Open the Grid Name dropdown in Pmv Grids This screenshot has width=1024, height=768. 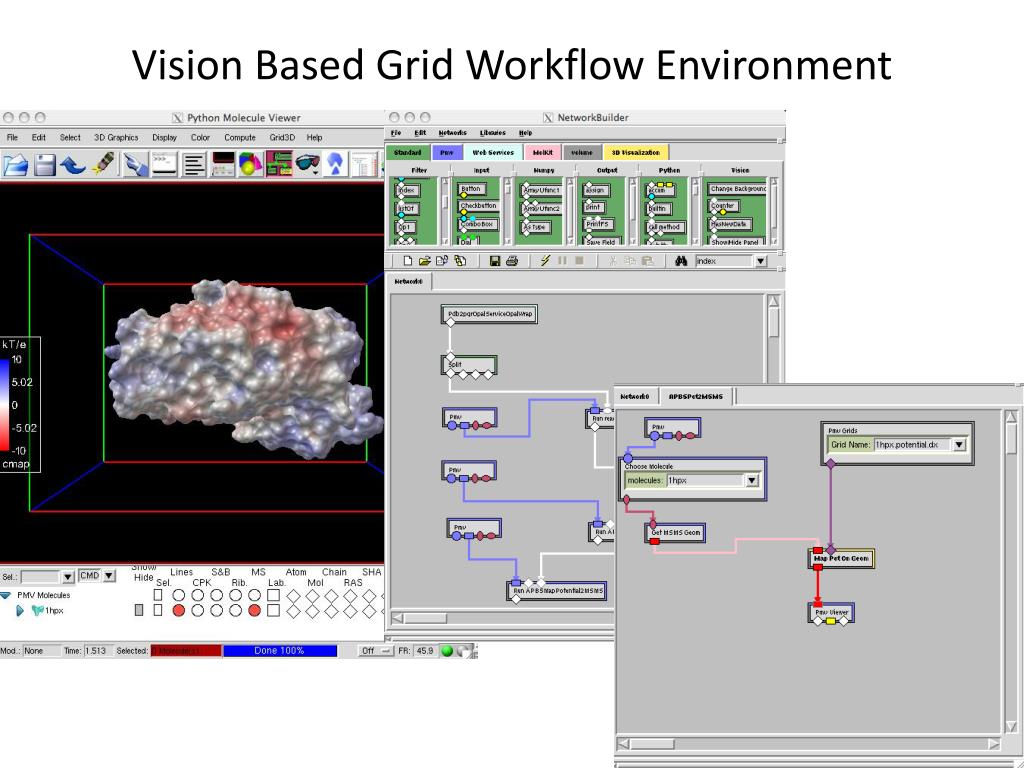959,445
